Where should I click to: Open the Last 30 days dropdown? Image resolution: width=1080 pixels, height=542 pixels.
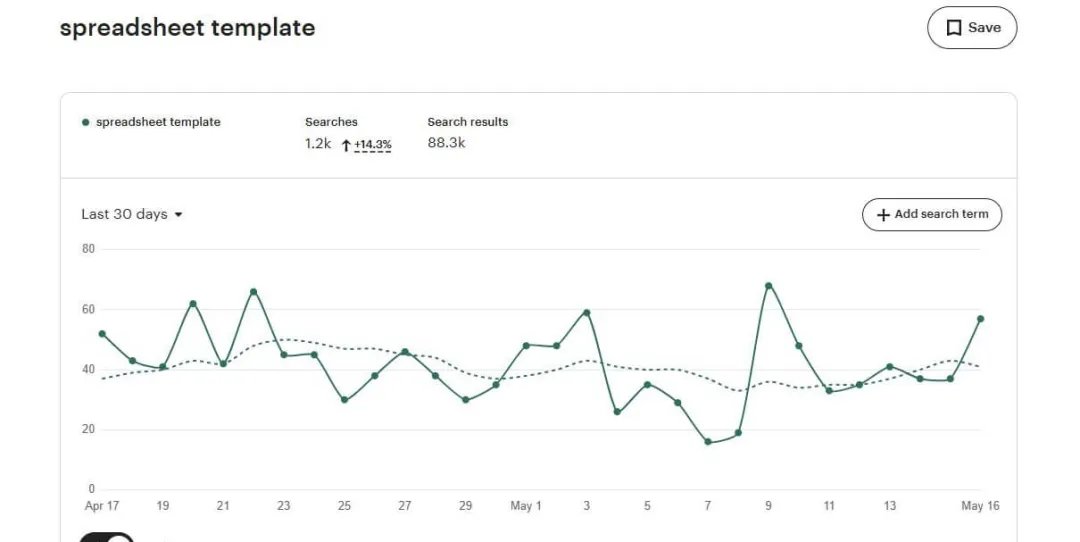point(132,214)
